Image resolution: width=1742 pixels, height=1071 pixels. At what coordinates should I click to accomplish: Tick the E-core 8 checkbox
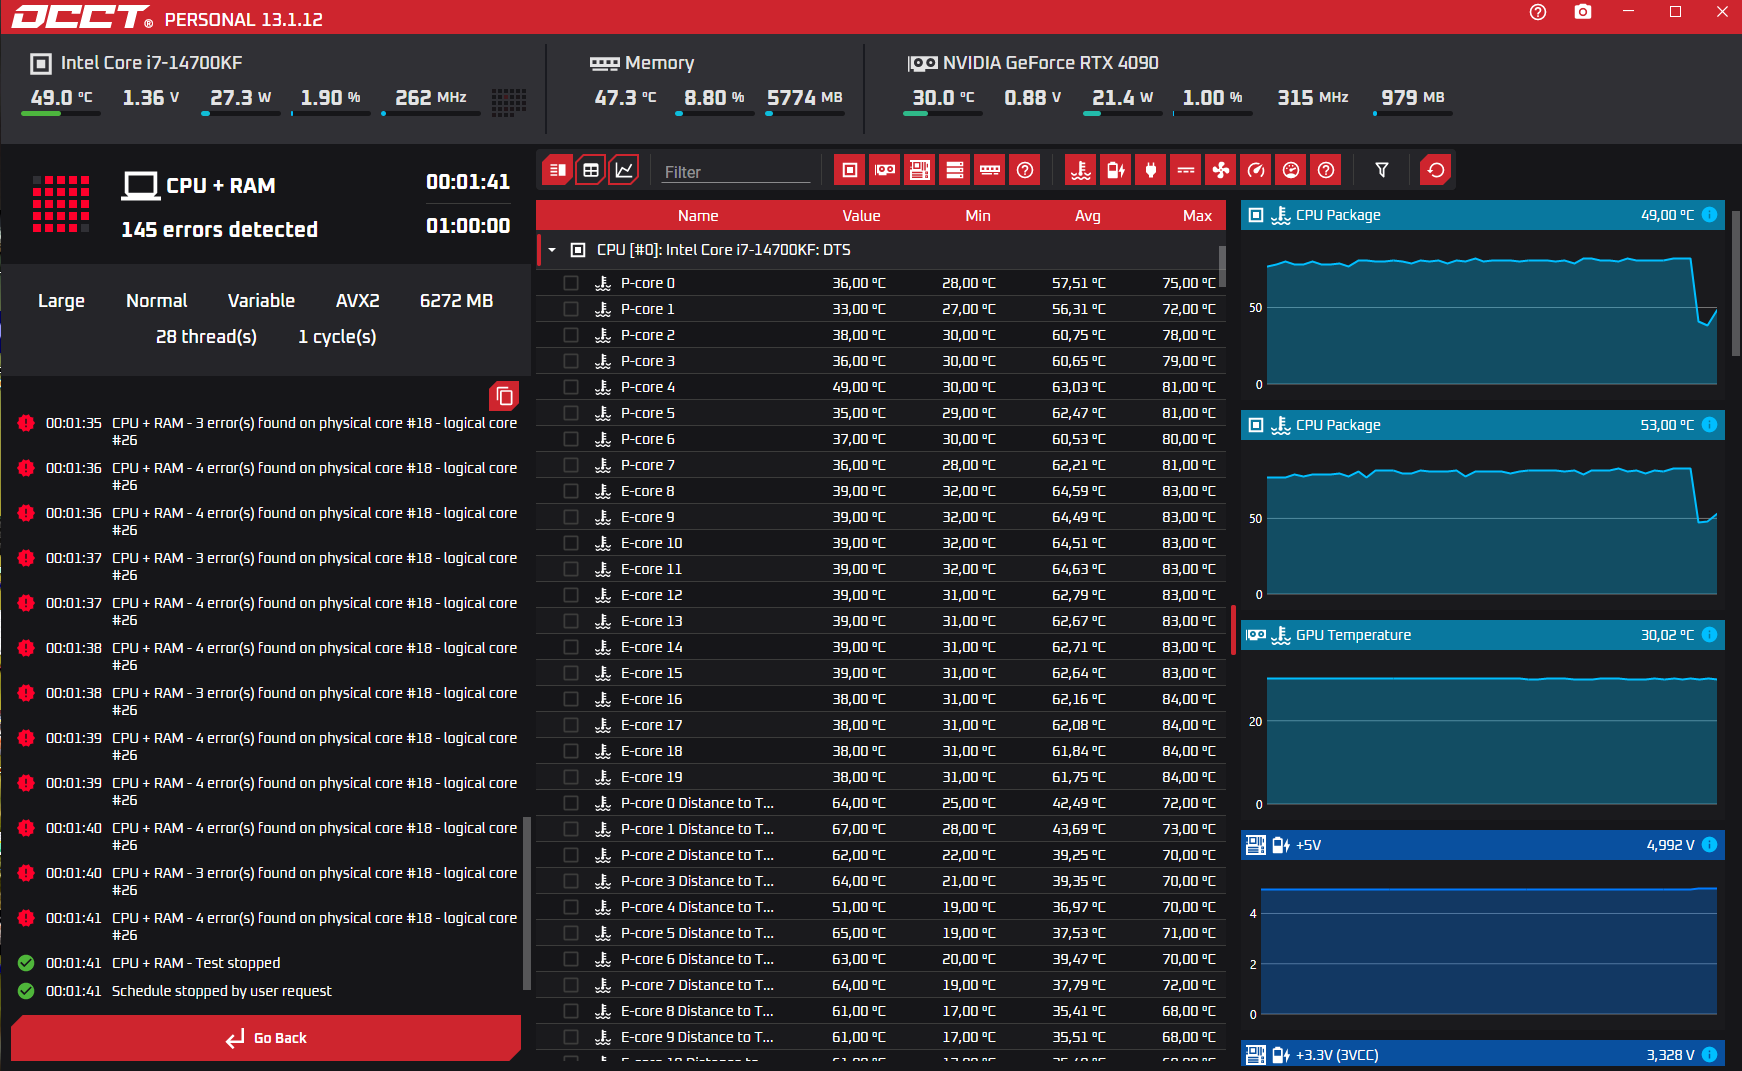(571, 491)
